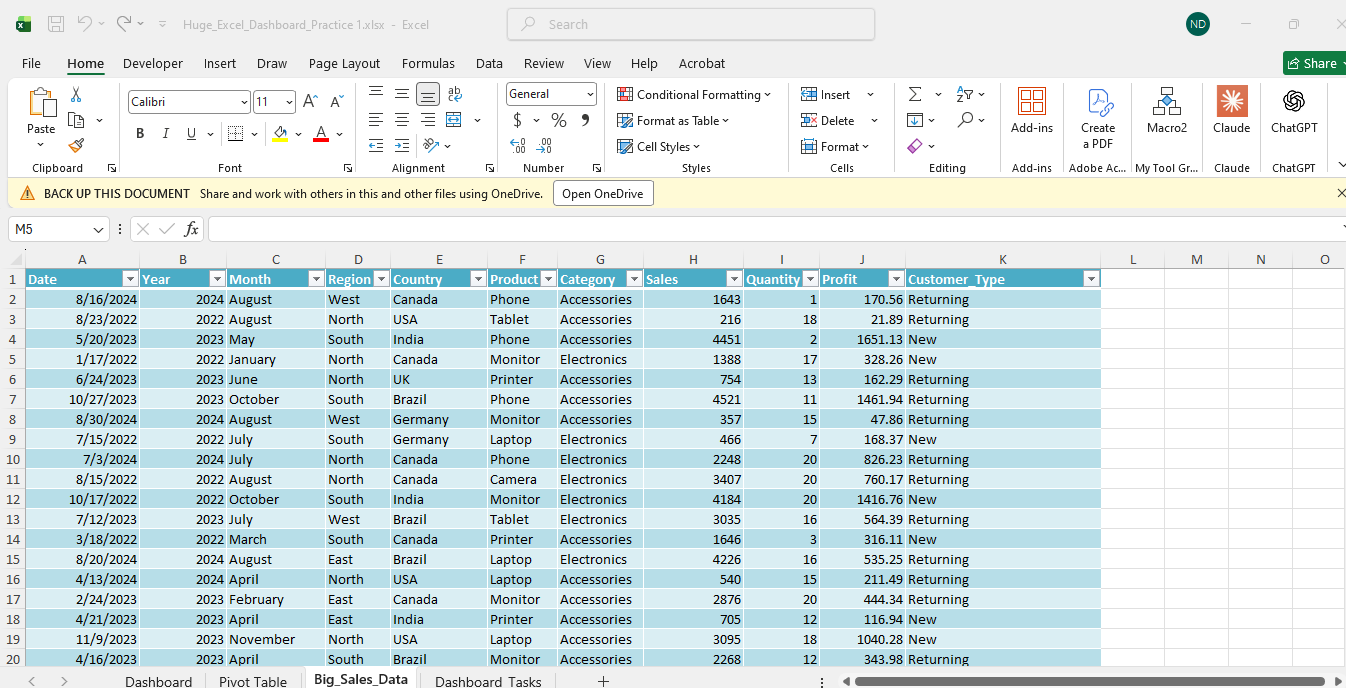Apply Percent Style format
Image resolution: width=1346 pixels, height=688 pixels.
pos(559,120)
